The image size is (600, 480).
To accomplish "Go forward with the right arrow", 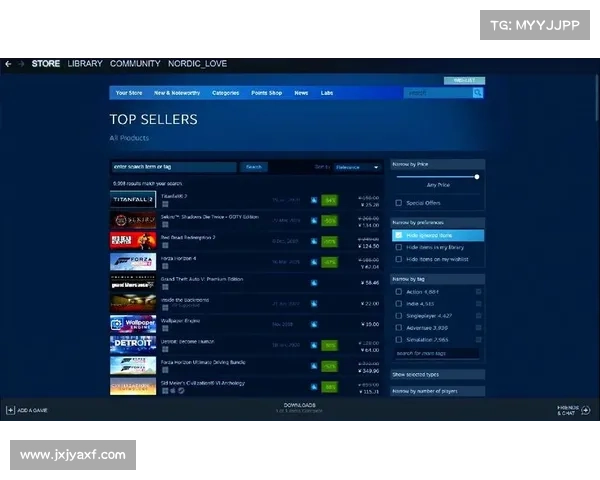I will [21, 64].
